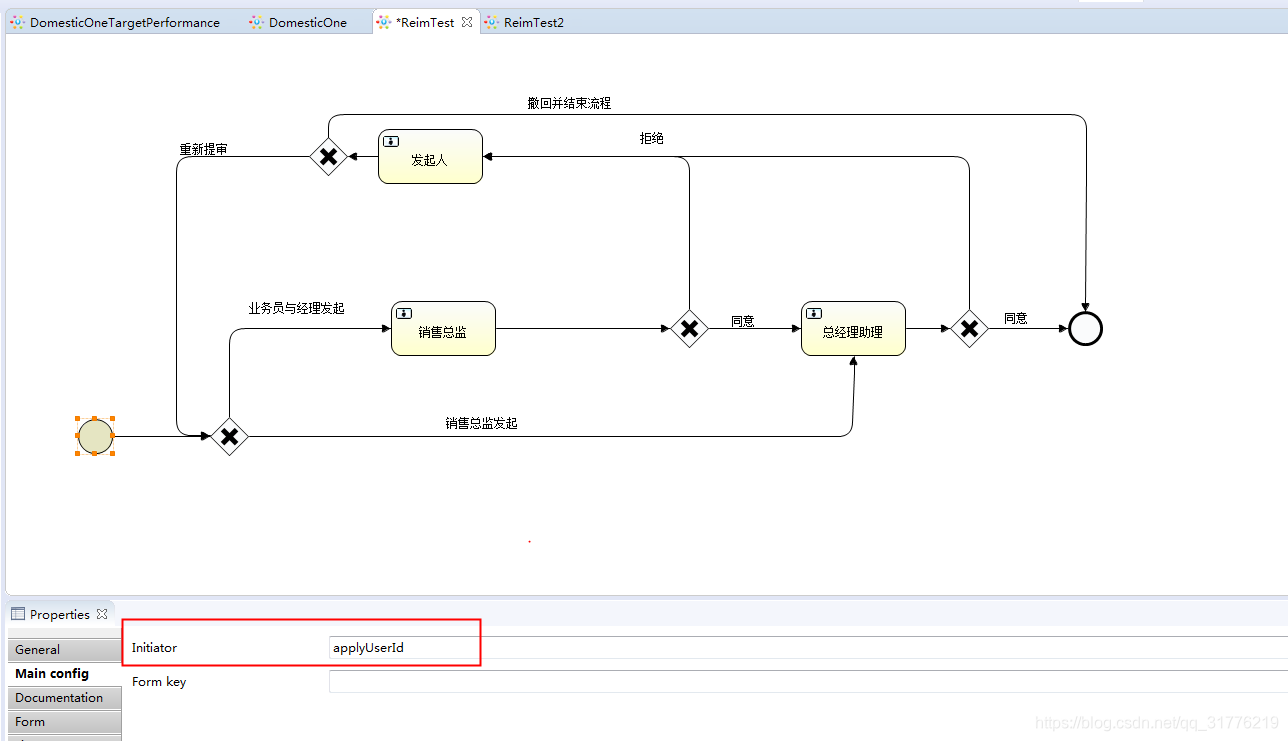Select the gateway left of 发起人 task
1288x741 pixels.
(328, 156)
